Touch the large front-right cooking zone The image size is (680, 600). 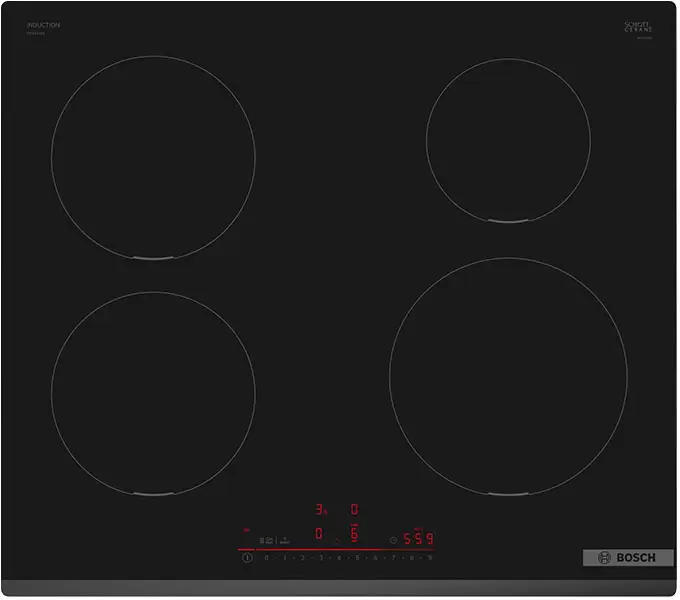pyautogui.click(x=508, y=376)
